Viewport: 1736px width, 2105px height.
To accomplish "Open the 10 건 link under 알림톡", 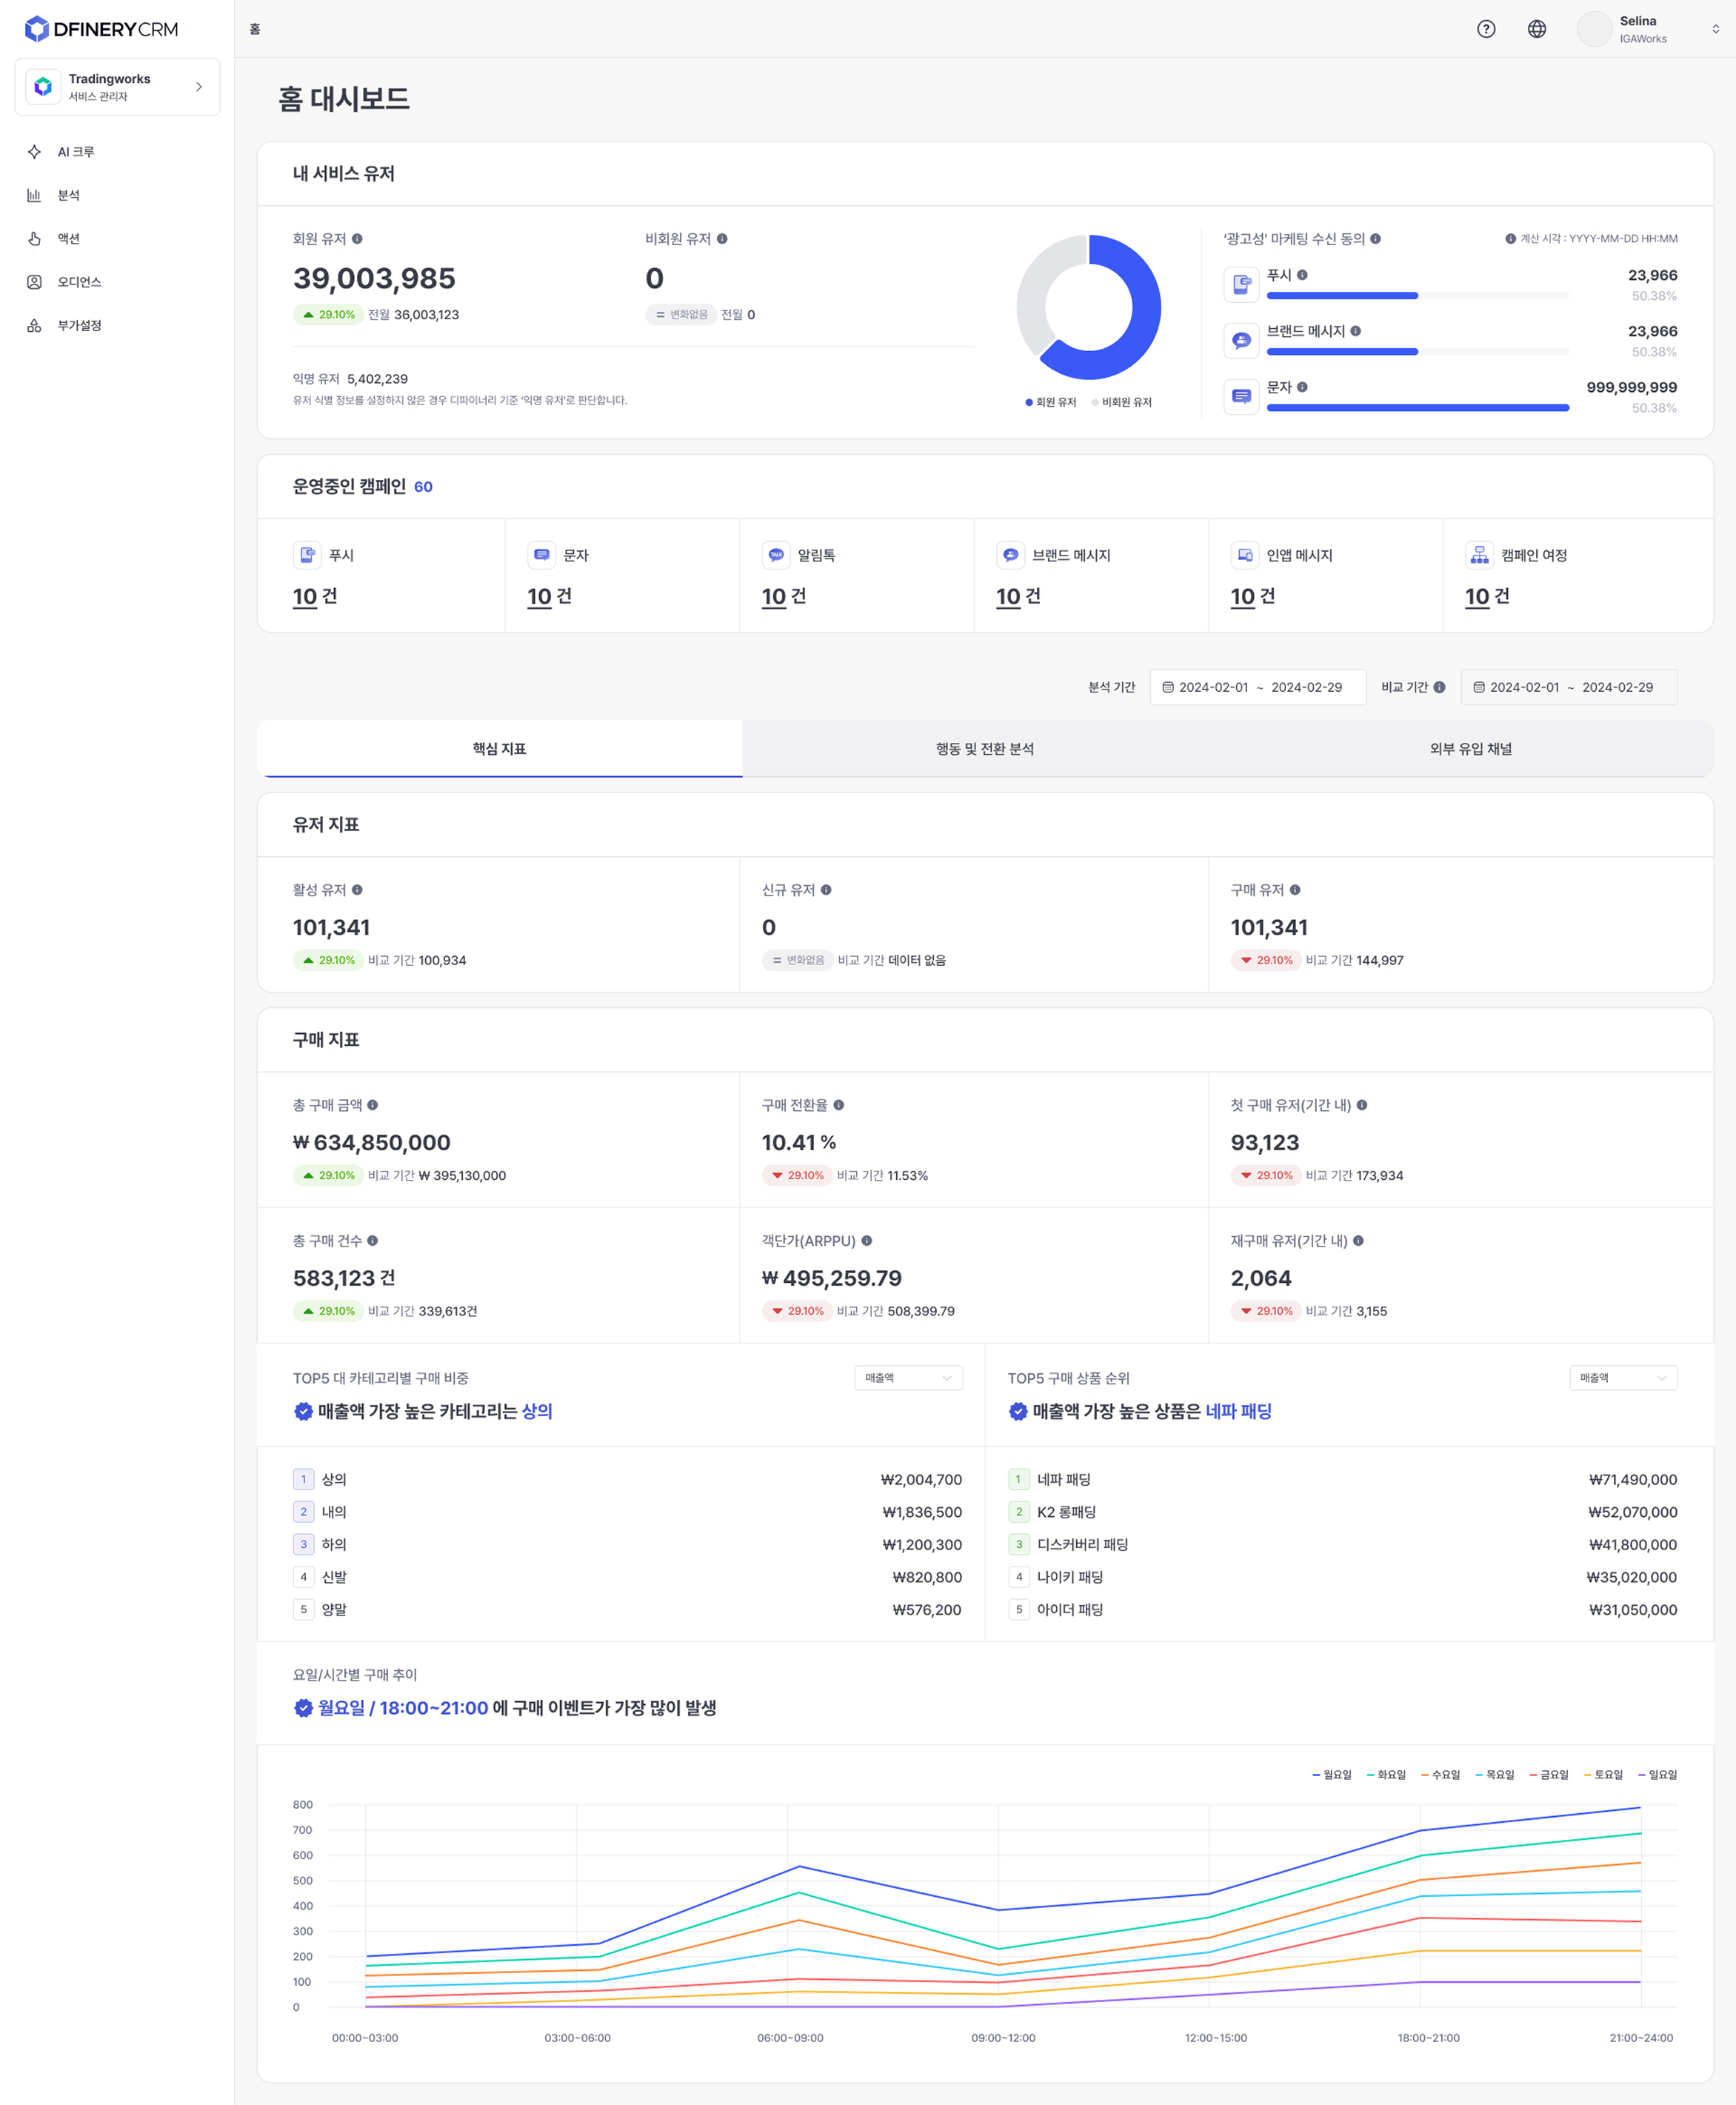I will click(x=783, y=597).
